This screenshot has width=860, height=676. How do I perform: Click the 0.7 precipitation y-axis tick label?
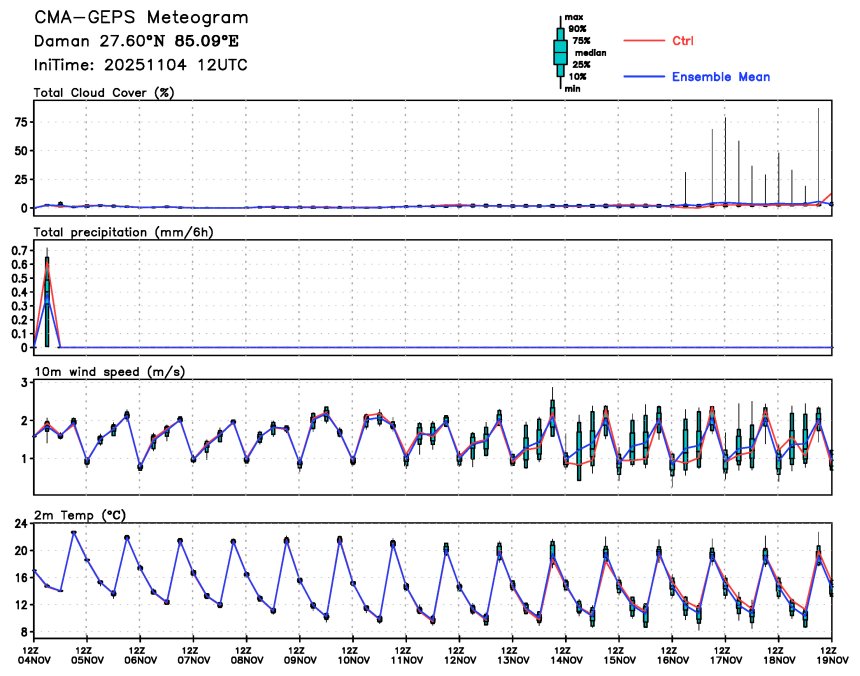point(18,250)
